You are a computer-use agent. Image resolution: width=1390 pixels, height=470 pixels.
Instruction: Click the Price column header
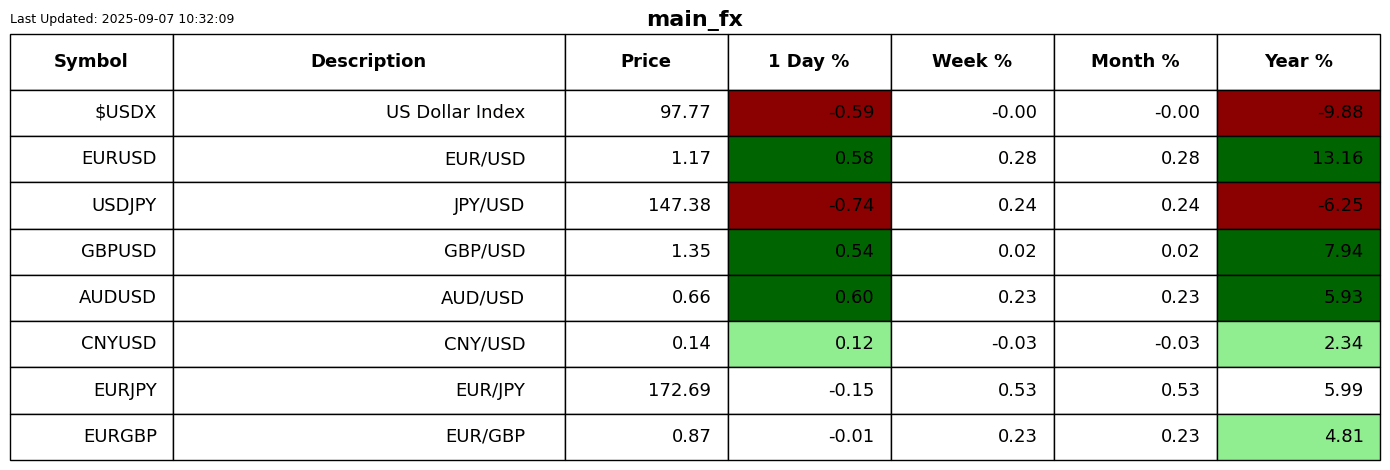point(646,62)
